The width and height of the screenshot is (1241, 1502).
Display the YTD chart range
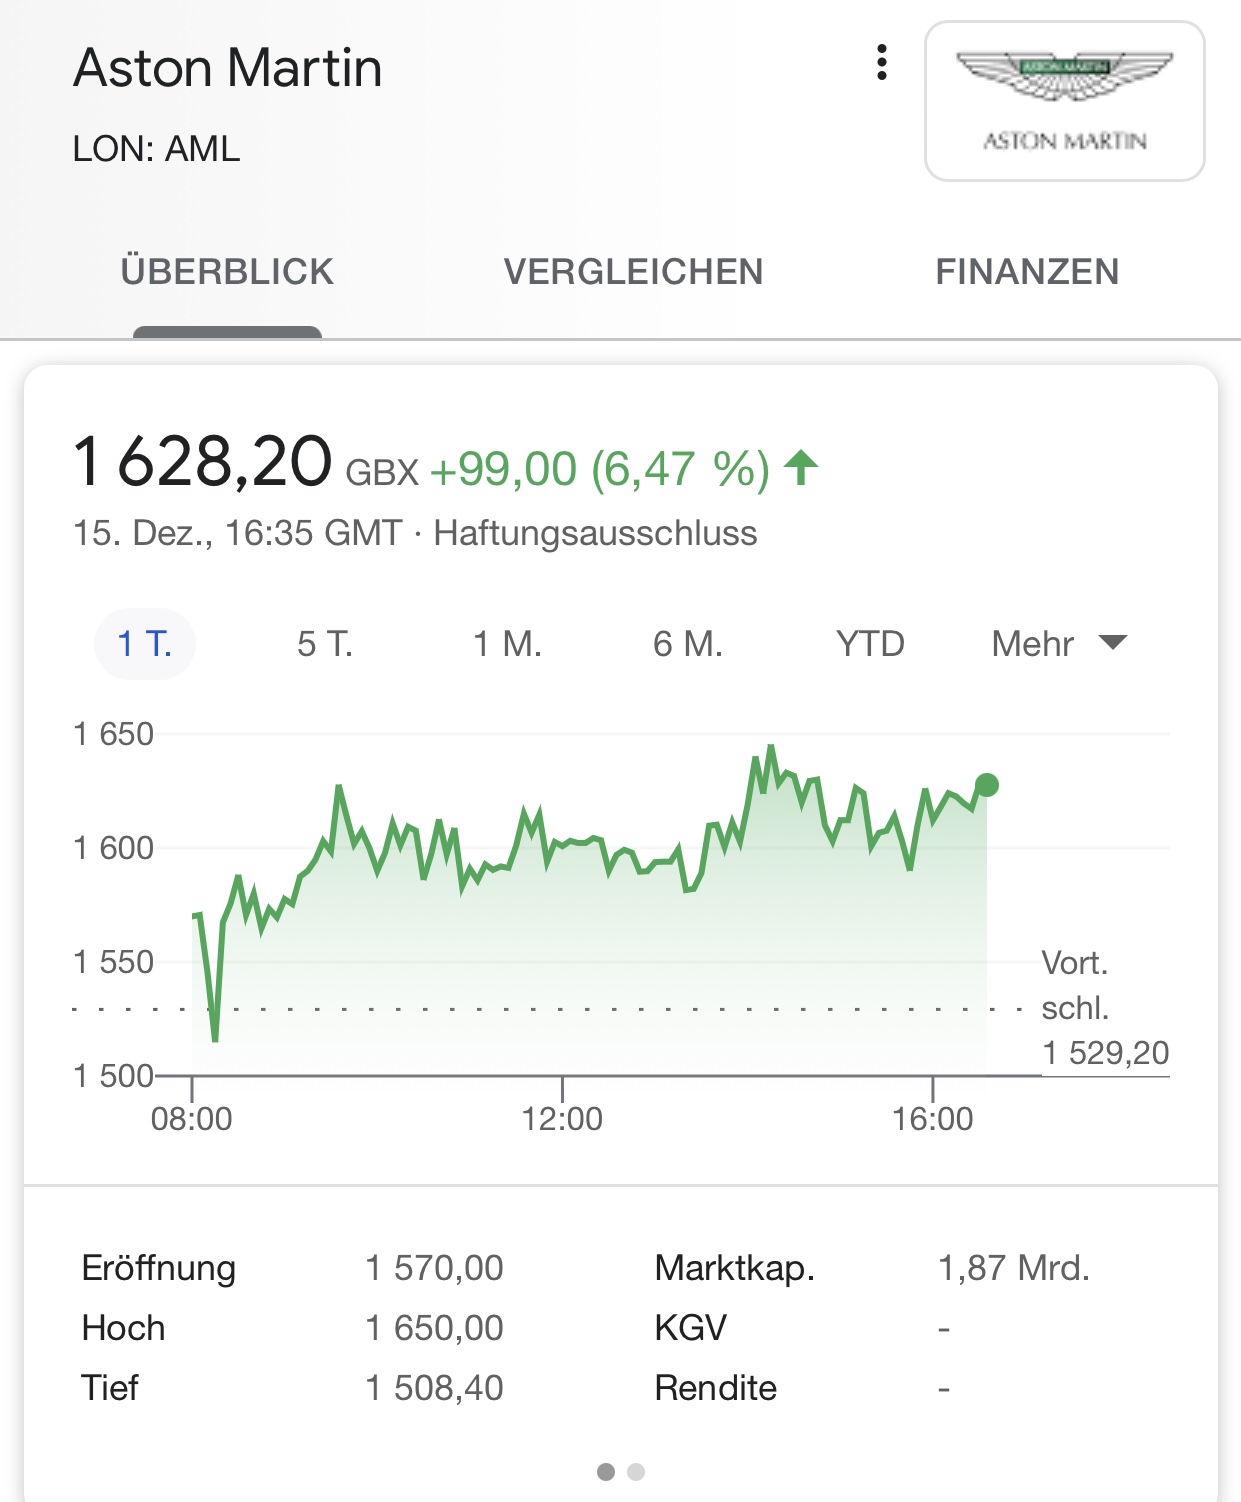click(x=870, y=644)
